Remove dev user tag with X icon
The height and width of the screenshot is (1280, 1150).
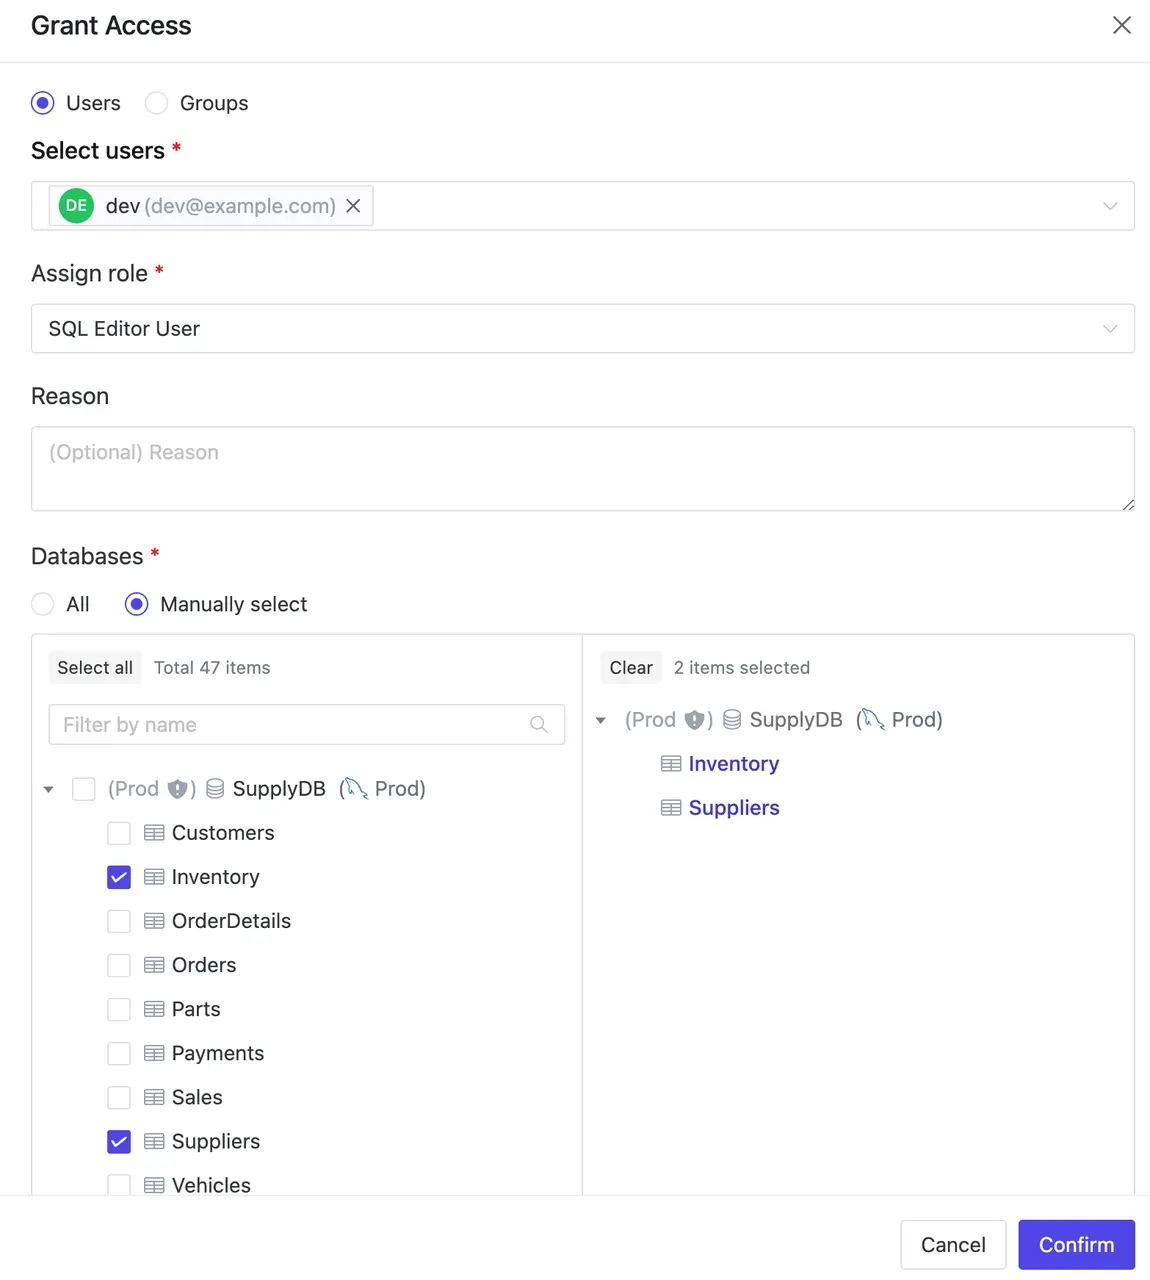pos(353,206)
